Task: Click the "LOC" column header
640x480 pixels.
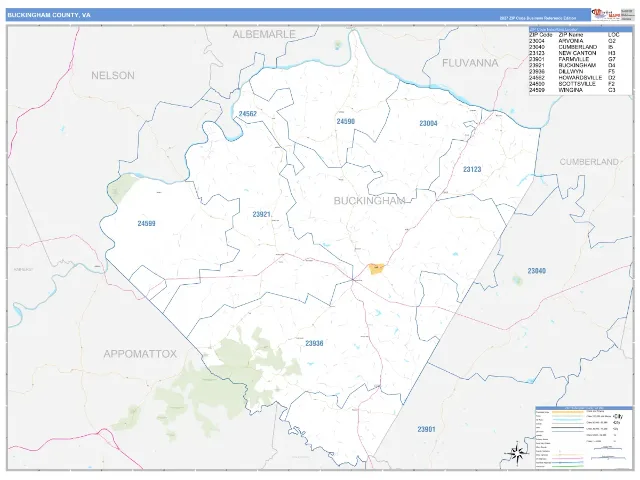Action: click(x=613, y=35)
